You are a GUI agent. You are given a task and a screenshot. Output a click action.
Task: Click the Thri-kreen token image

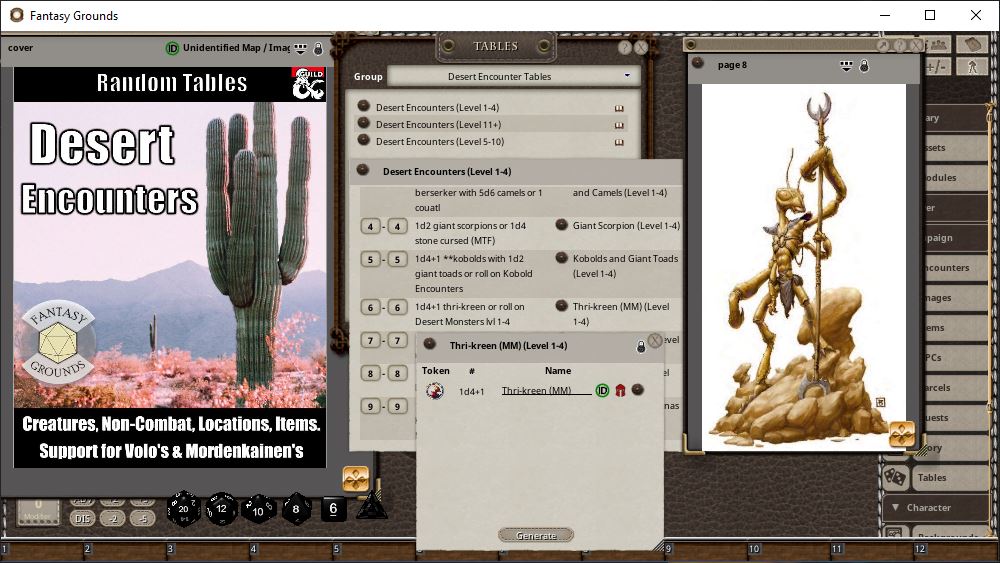coord(435,390)
